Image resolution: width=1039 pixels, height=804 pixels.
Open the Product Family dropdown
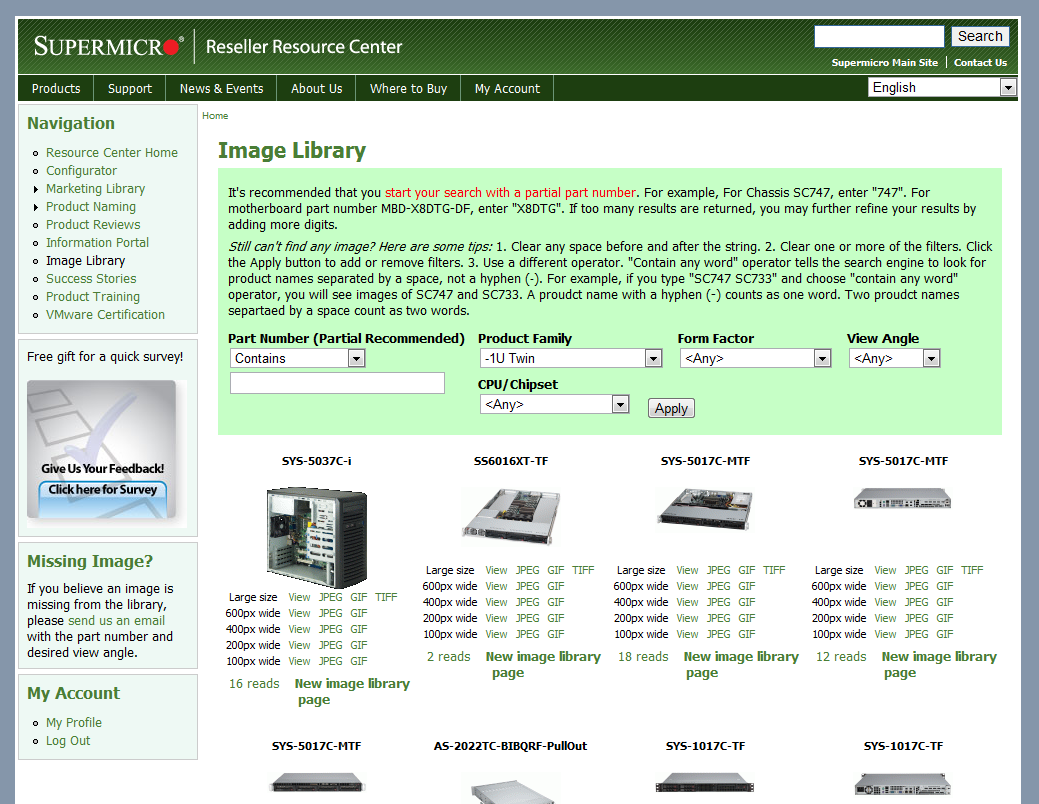click(571, 359)
